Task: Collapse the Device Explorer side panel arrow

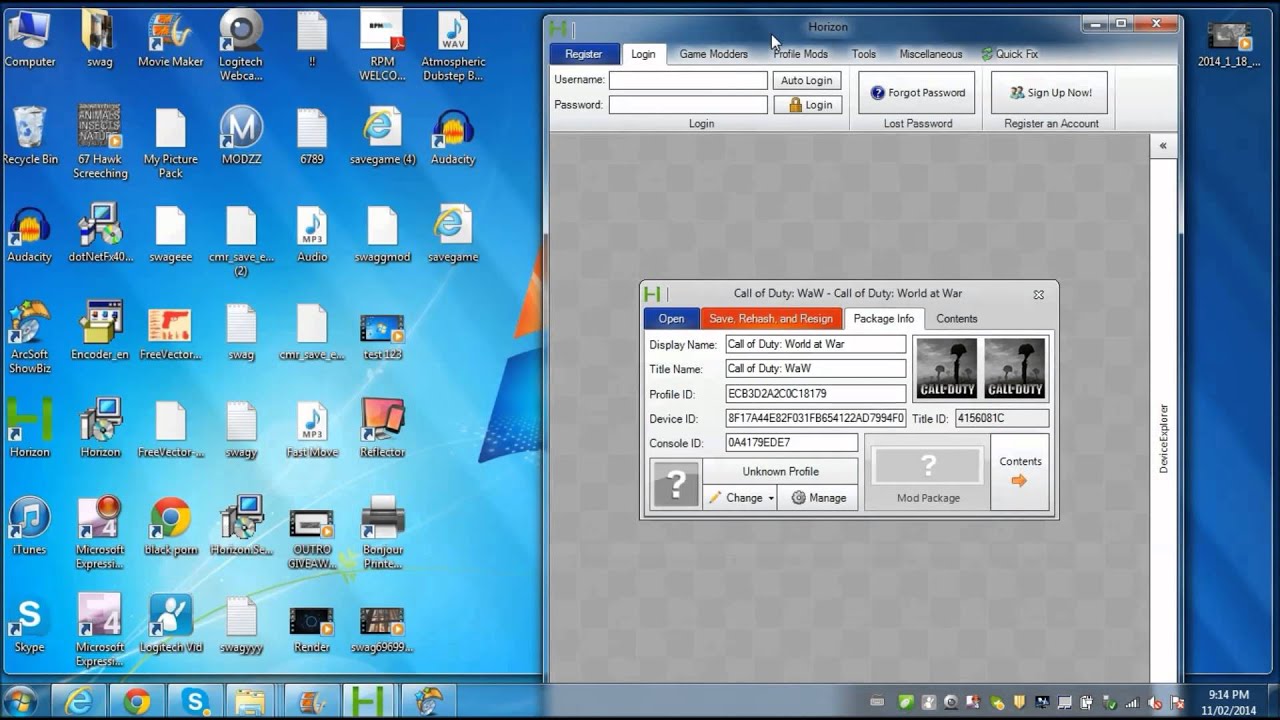Action: (x=1163, y=146)
